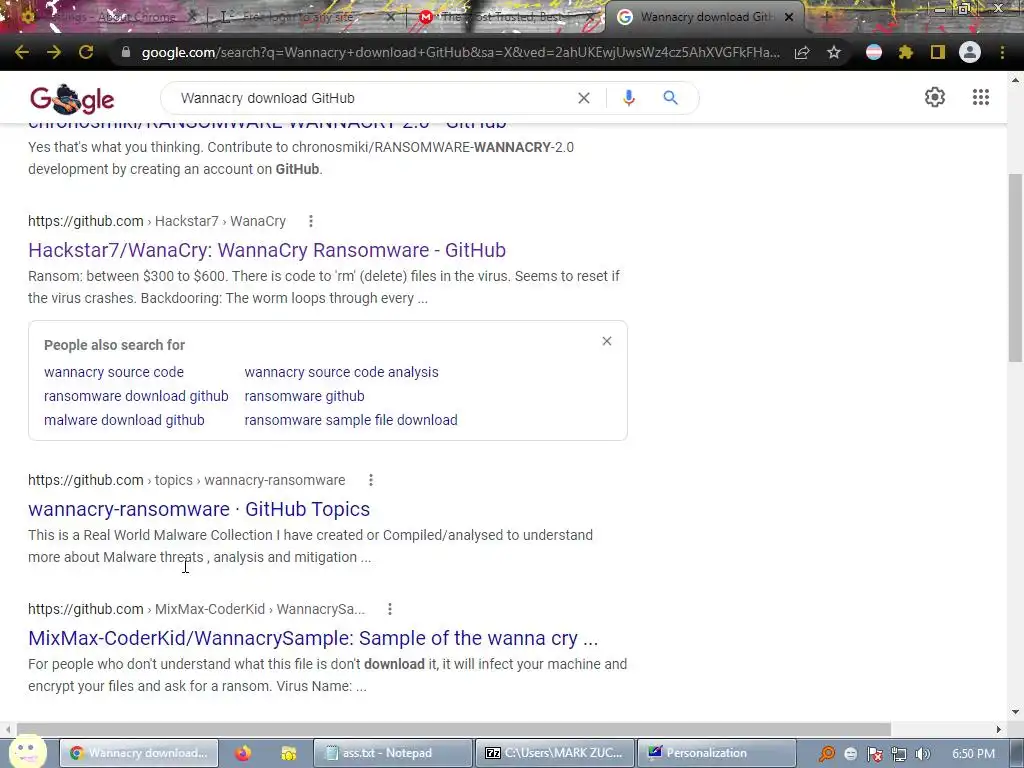Viewport: 1024px width, 768px height.
Task: Open the striped flag extension icon
Action: click(874, 52)
